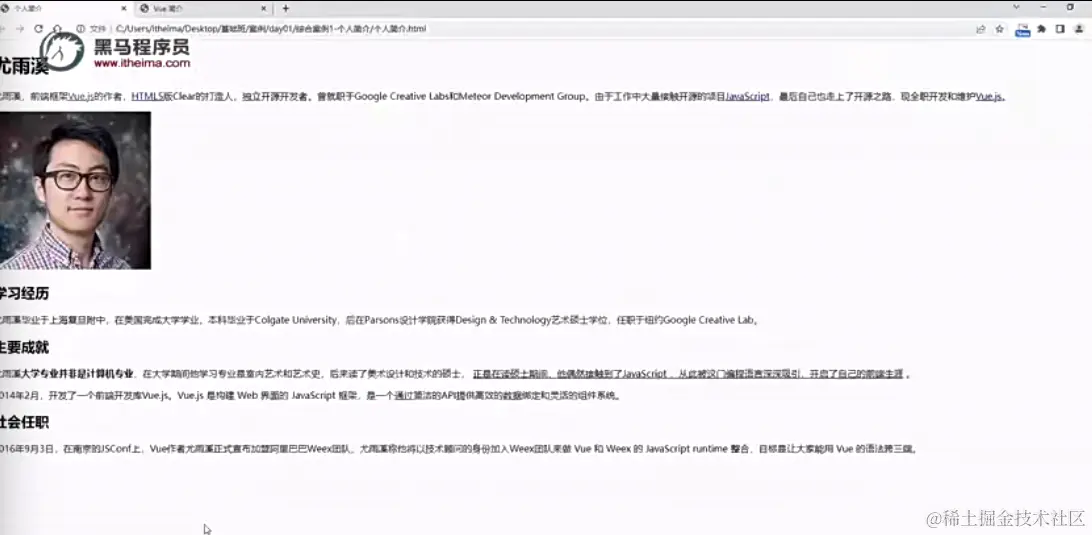The image size is (1092, 535).
Task: Click the bold text 大学专业并非是计算机专业
Action: [77, 374]
